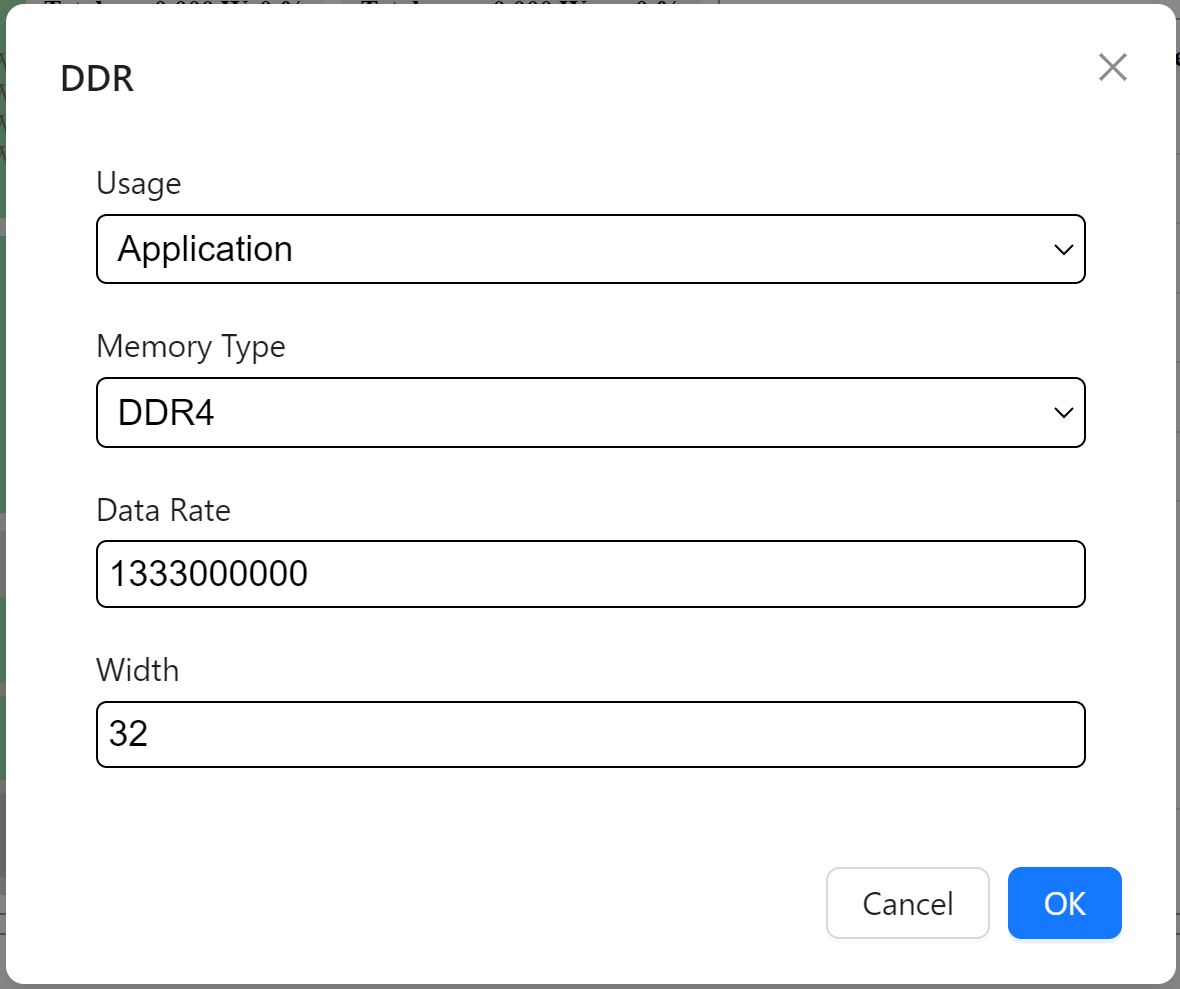This screenshot has height=989, width=1180.
Task: Click the Cancel button
Action: pos(908,903)
